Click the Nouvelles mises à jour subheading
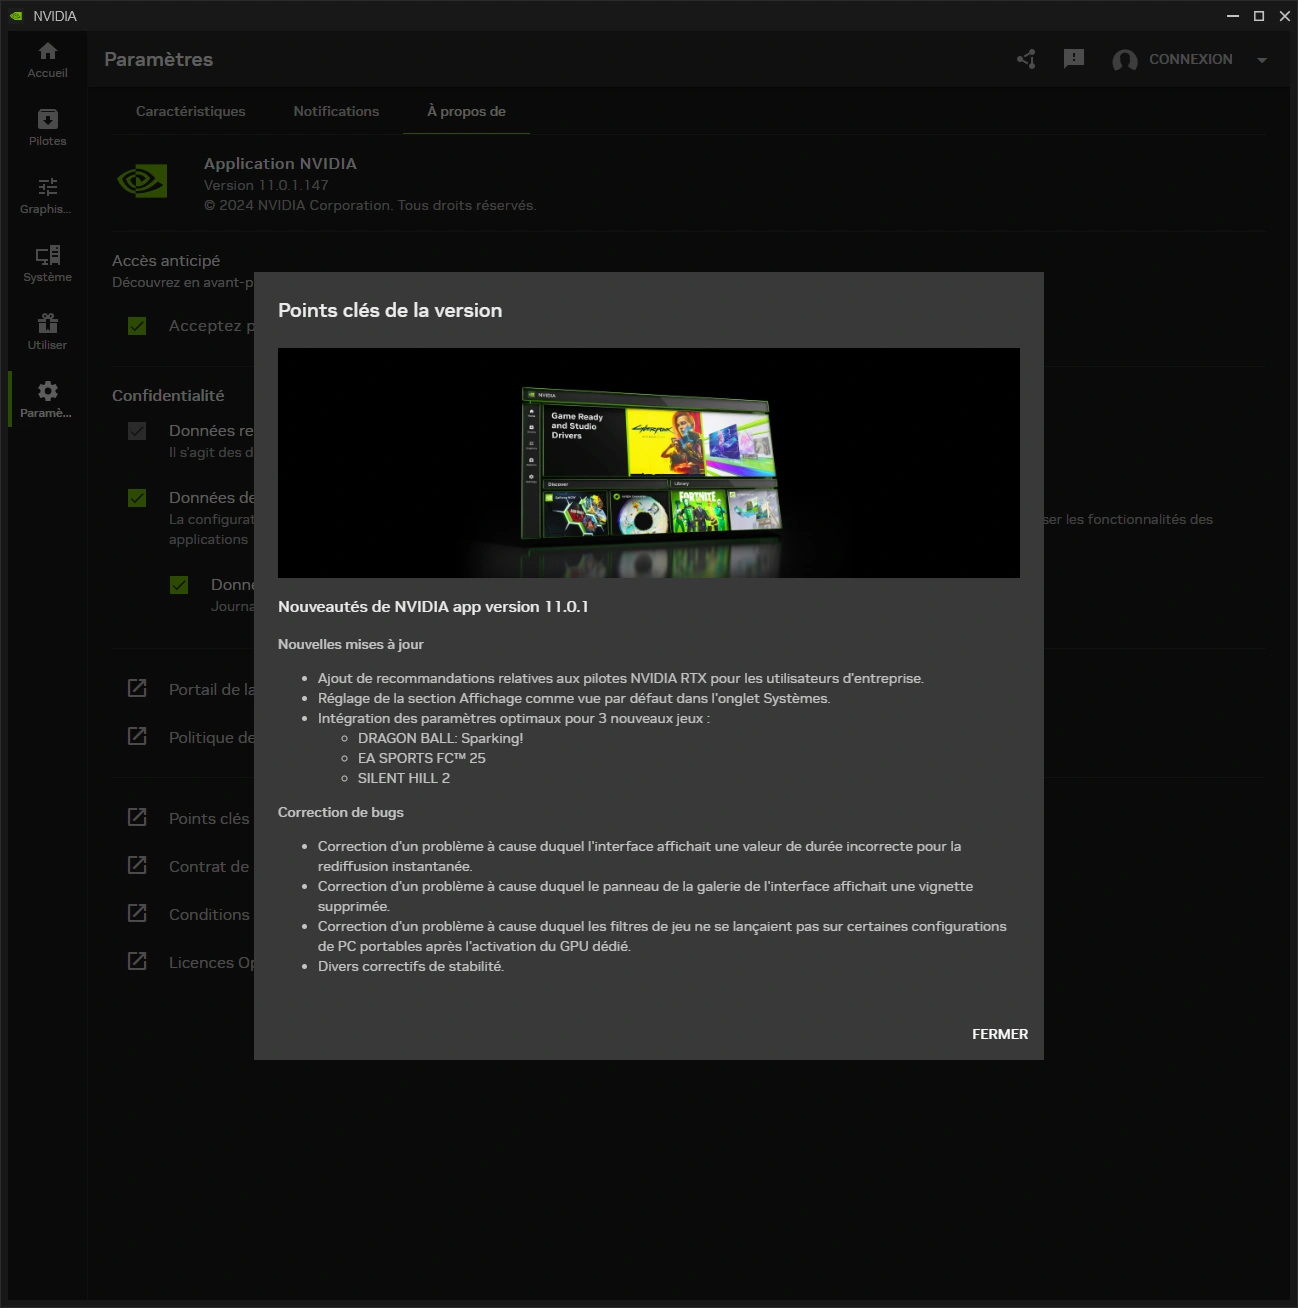The height and width of the screenshot is (1308, 1298). coord(351,644)
